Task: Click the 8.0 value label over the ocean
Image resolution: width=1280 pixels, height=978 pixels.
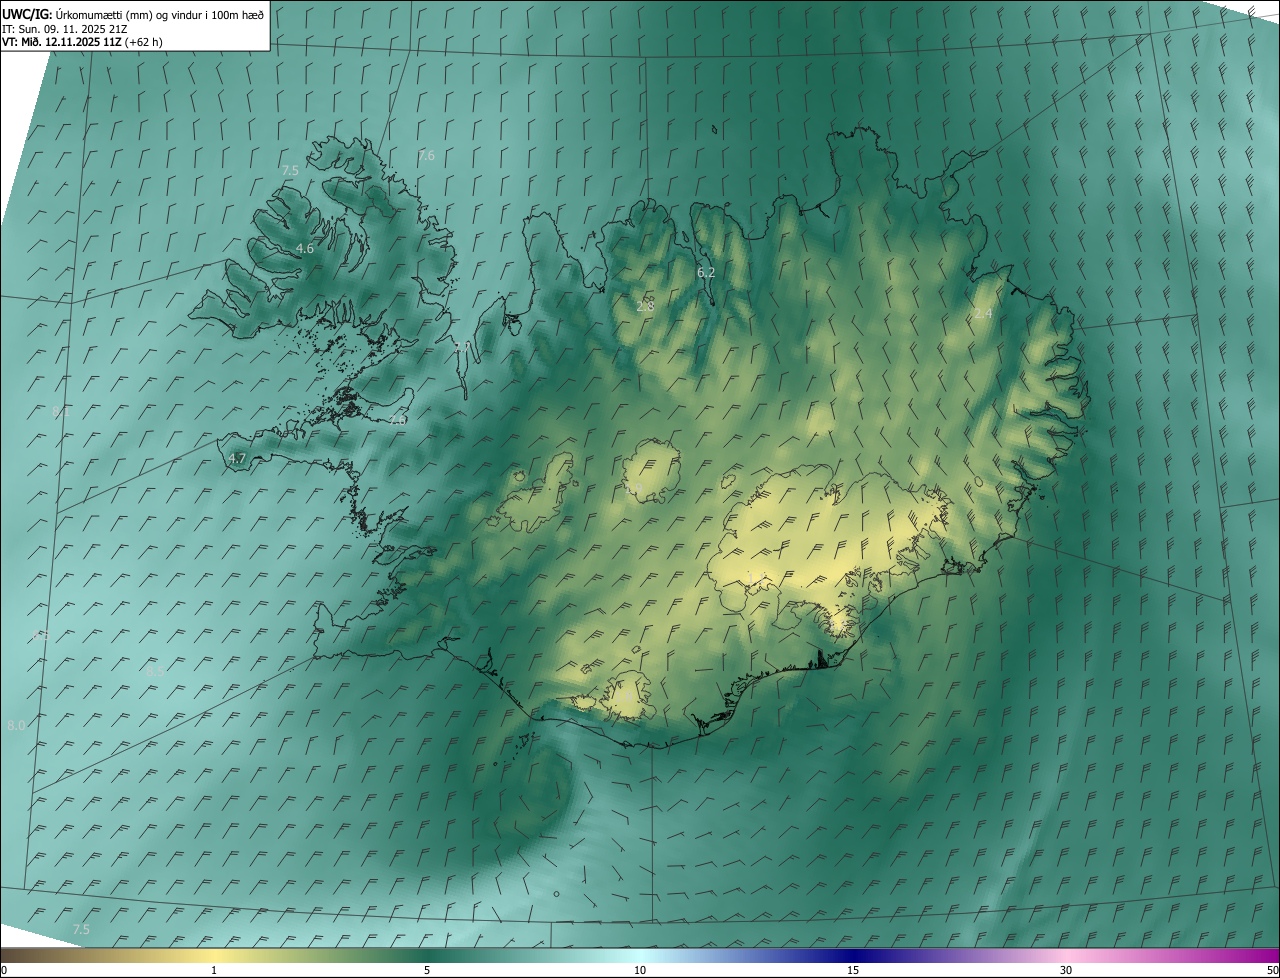Action: 16,725
